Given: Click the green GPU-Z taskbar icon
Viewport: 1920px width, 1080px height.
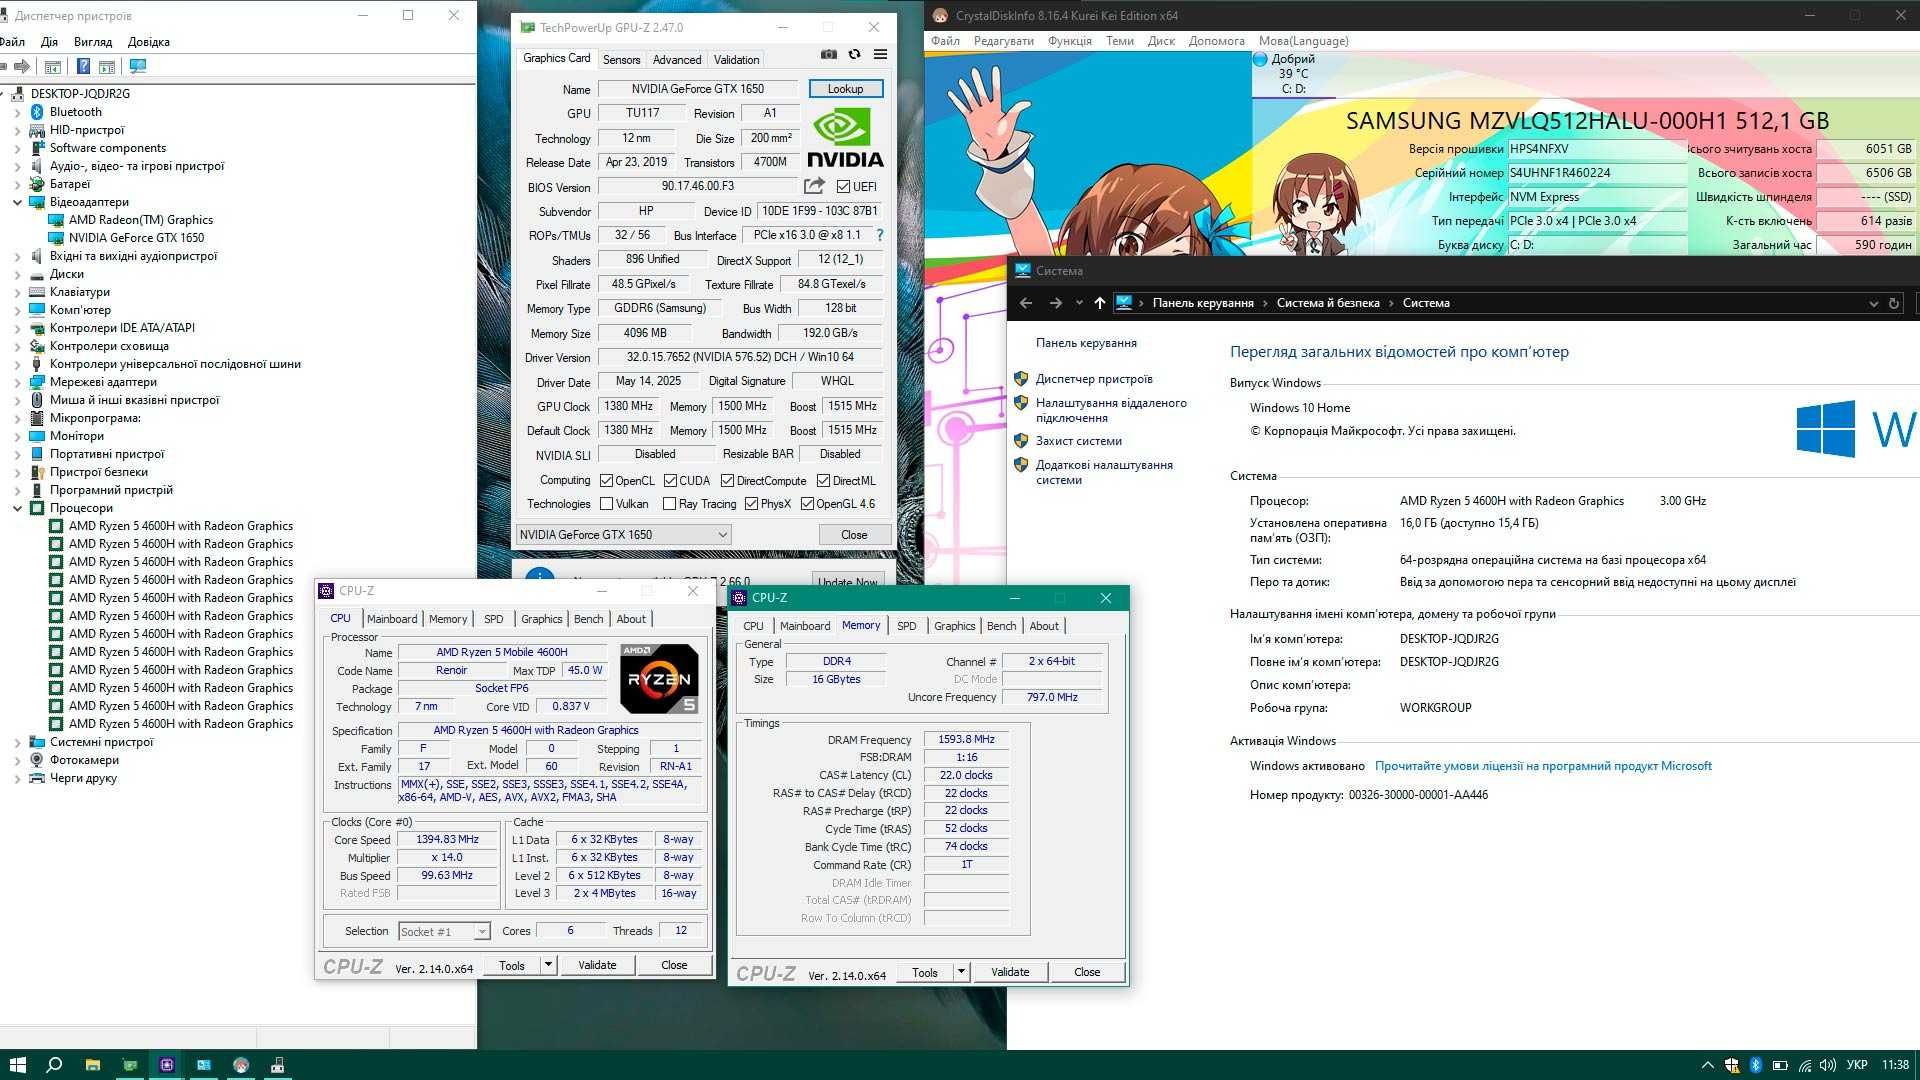Looking at the screenshot, I should pos(129,1065).
